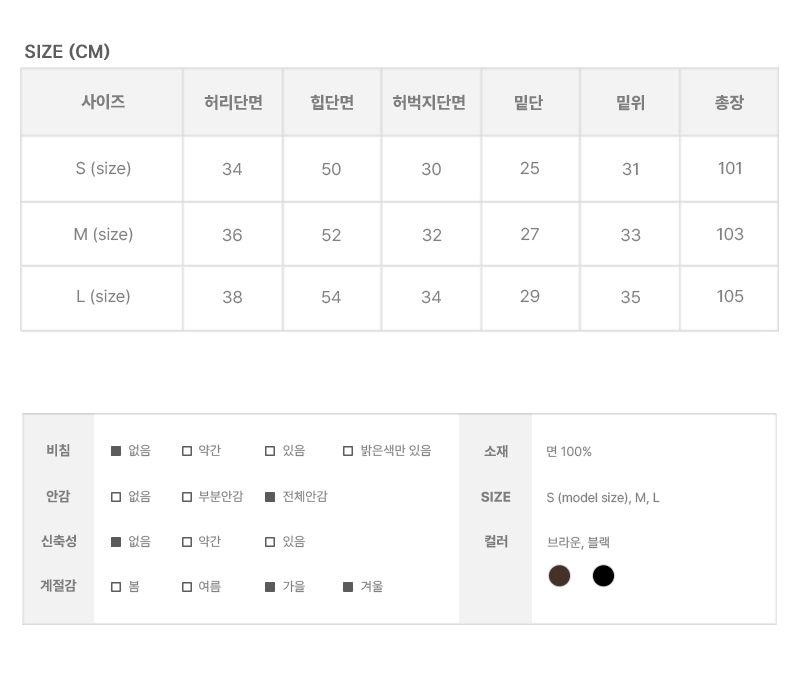Screen dimensions: 800x686
Task: Uncheck 없음 in the 비침 row
Action: coord(116,451)
